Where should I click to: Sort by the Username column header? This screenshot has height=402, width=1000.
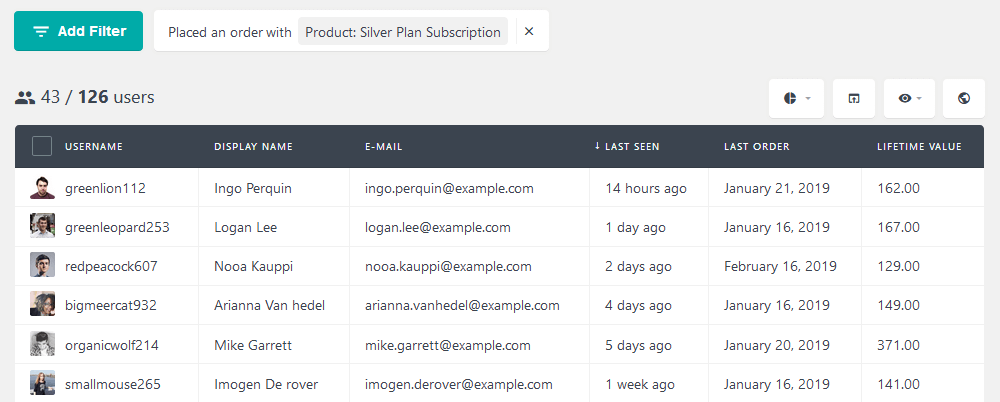pos(94,147)
